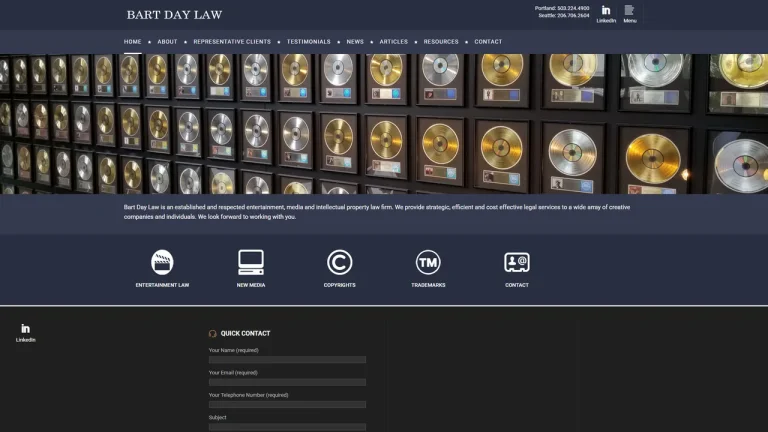This screenshot has height=432, width=768.
Task: Click the Copyrights symbol icon
Action: (x=339, y=262)
